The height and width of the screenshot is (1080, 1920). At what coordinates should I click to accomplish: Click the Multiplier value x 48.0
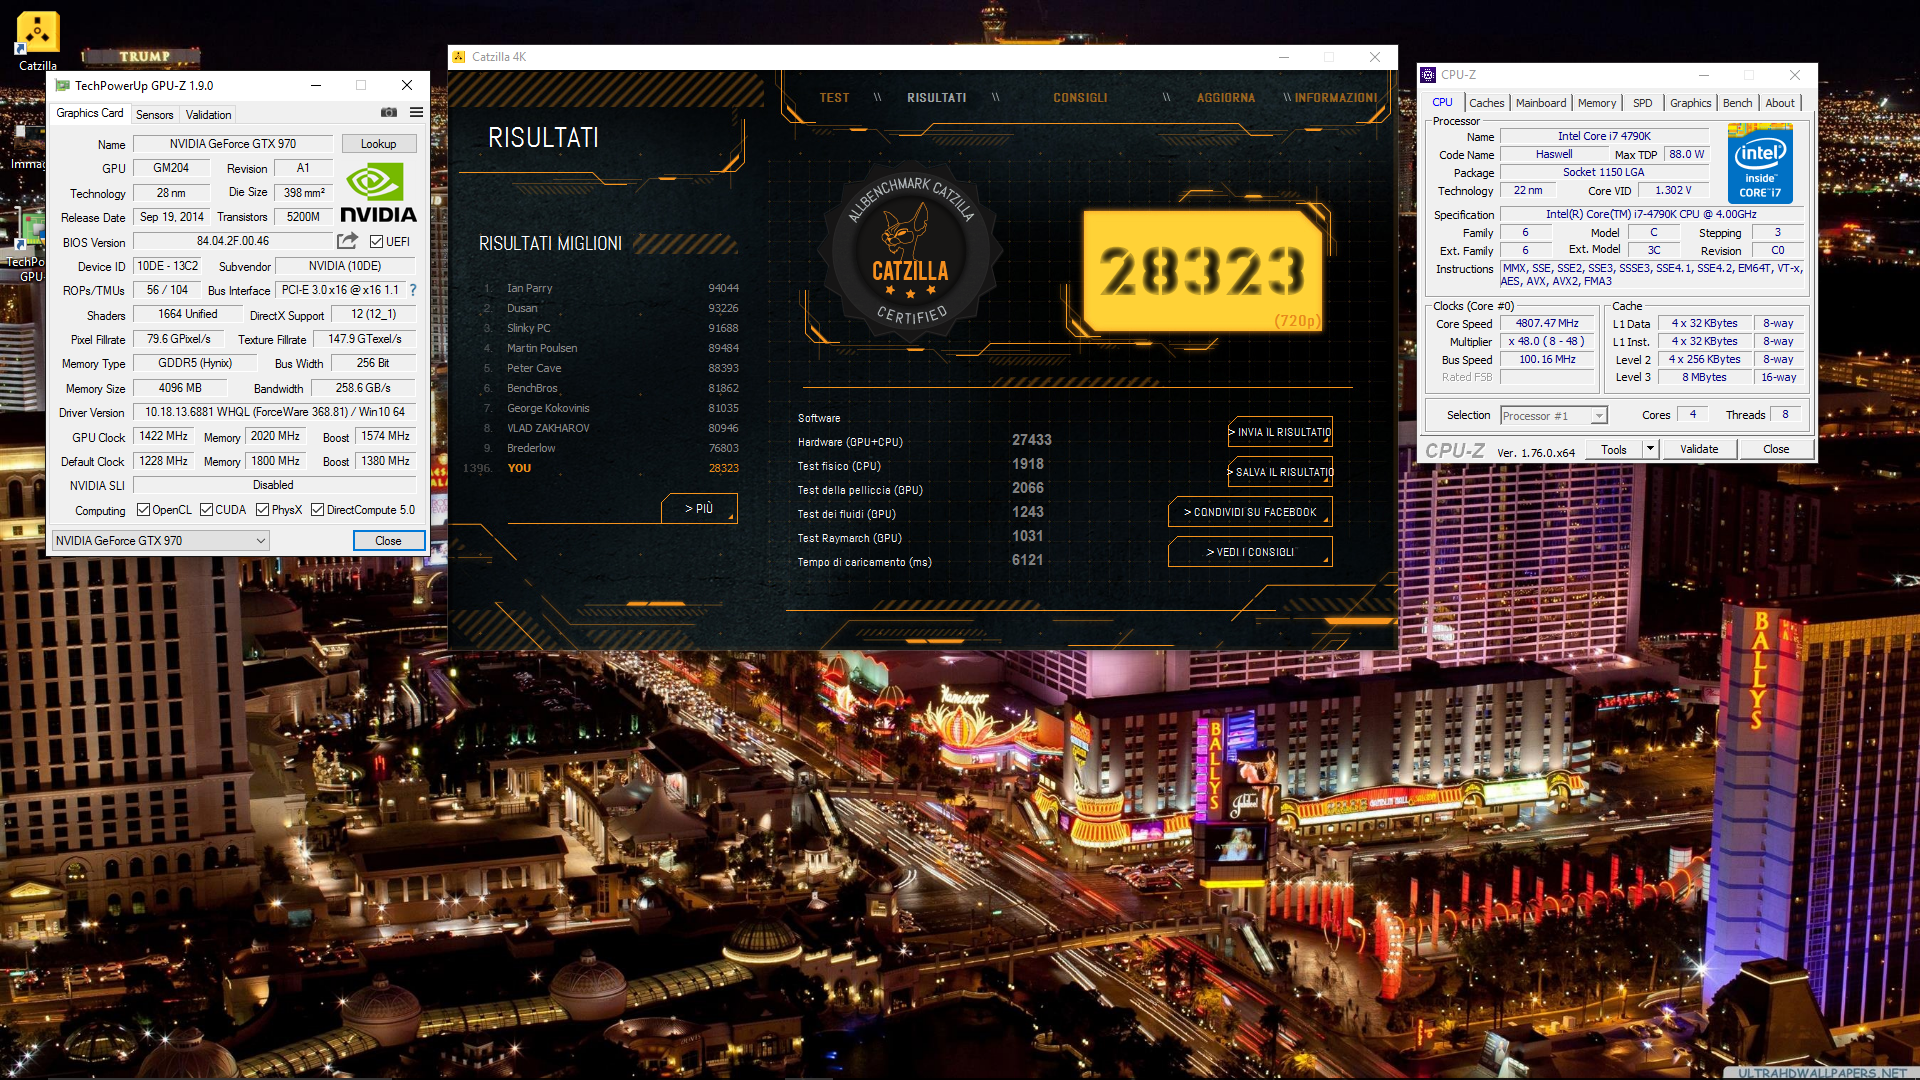click(1547, 341)
